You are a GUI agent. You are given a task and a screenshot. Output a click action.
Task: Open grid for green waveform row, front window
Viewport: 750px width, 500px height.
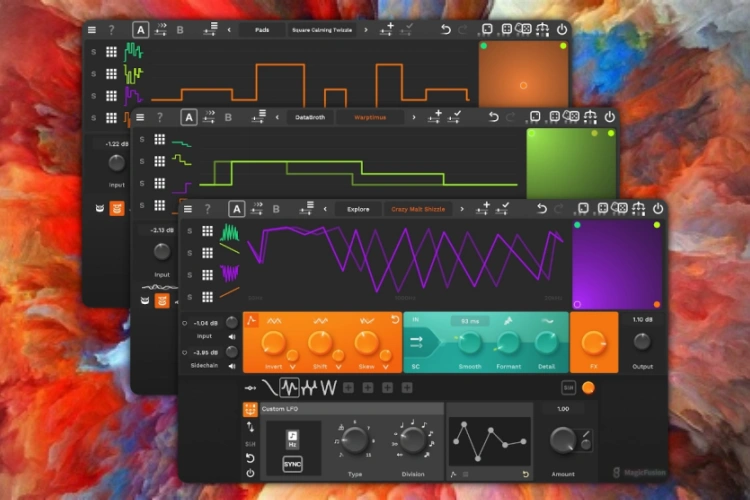tap(207, 231)
